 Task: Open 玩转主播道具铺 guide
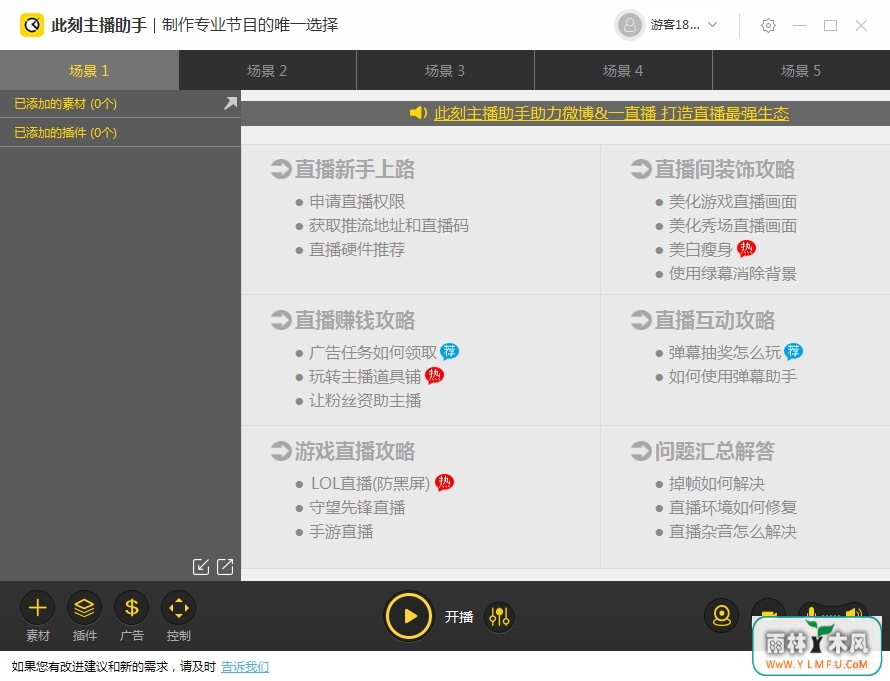[x=365, y=376]
